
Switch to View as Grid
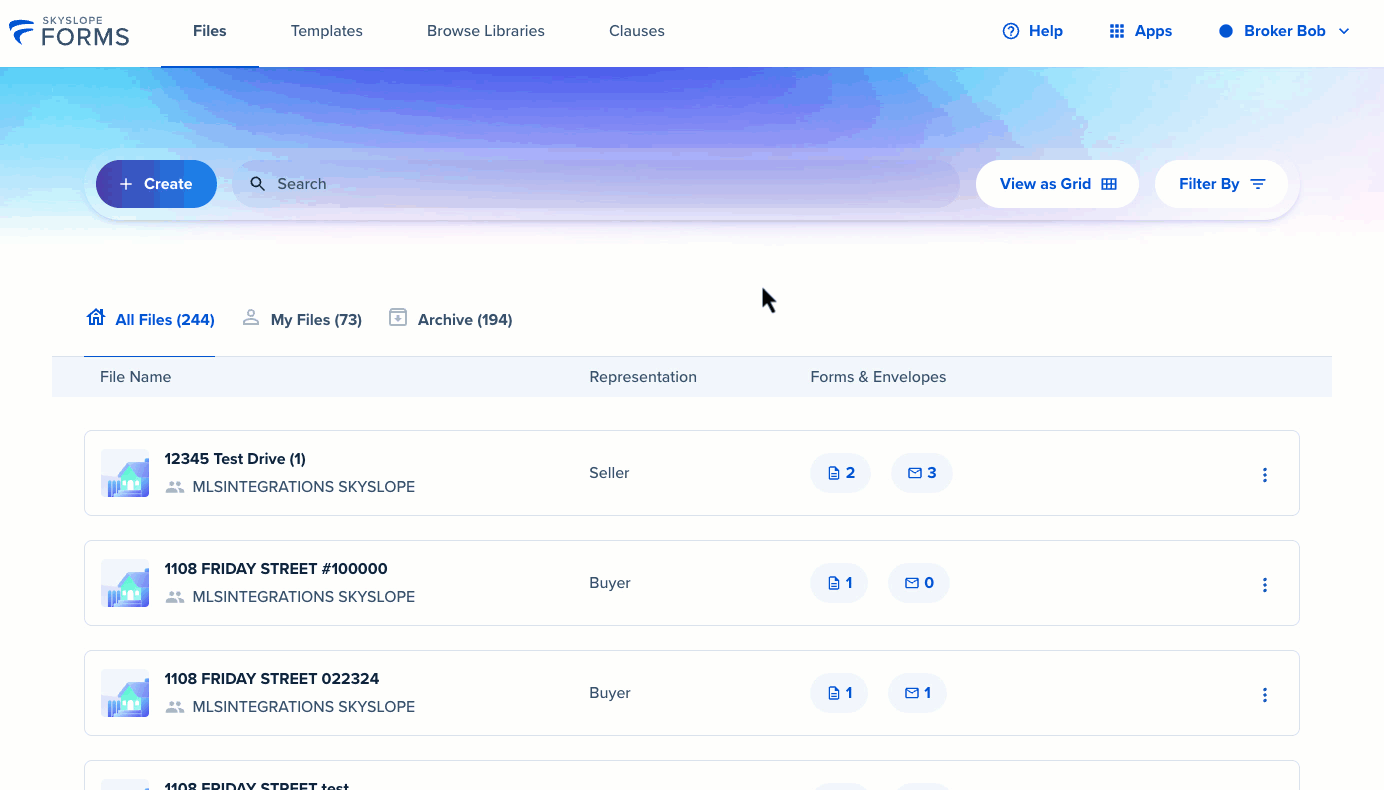(x=1057, y=184)
